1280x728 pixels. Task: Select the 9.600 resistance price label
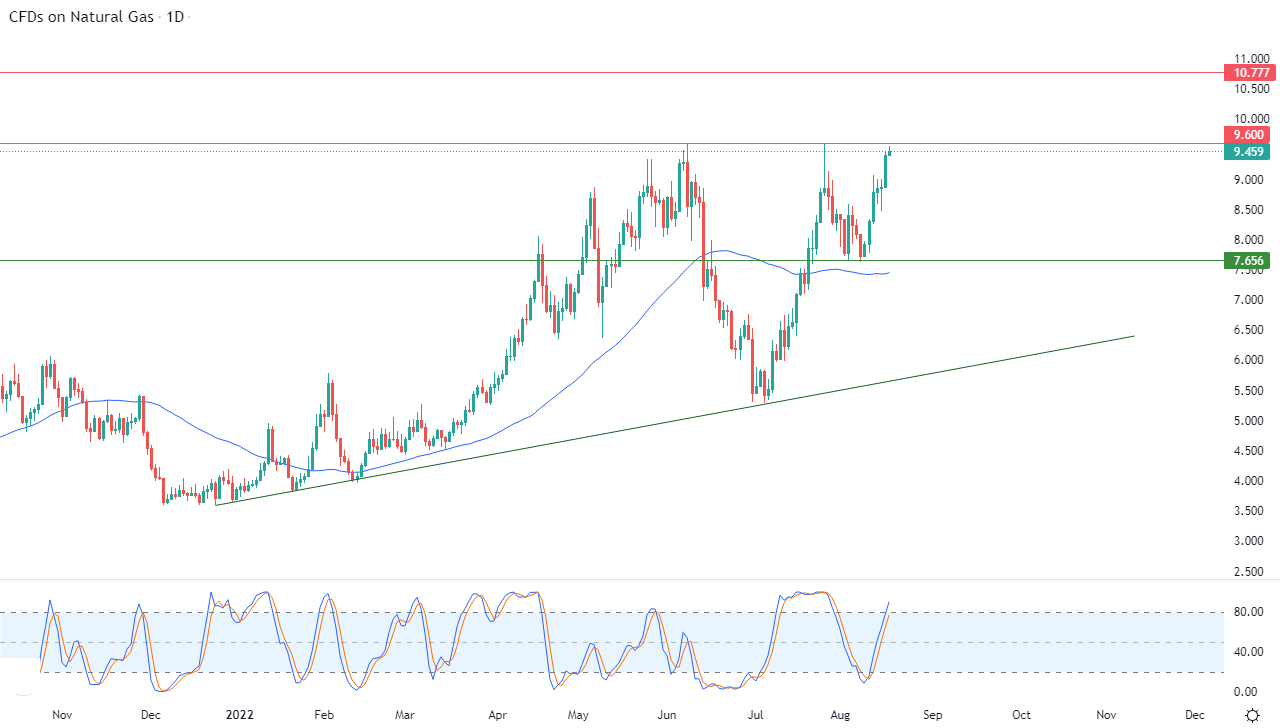[1247, 135]
